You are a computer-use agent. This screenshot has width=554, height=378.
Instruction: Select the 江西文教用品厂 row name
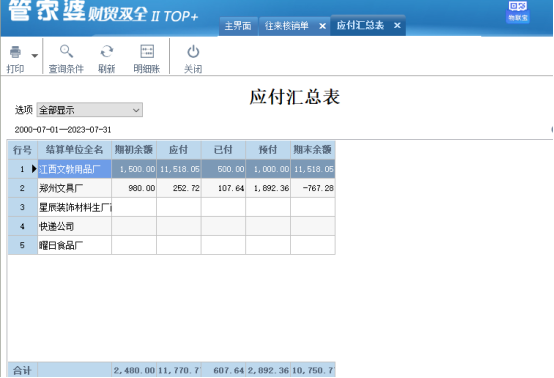tap(75, 169)
